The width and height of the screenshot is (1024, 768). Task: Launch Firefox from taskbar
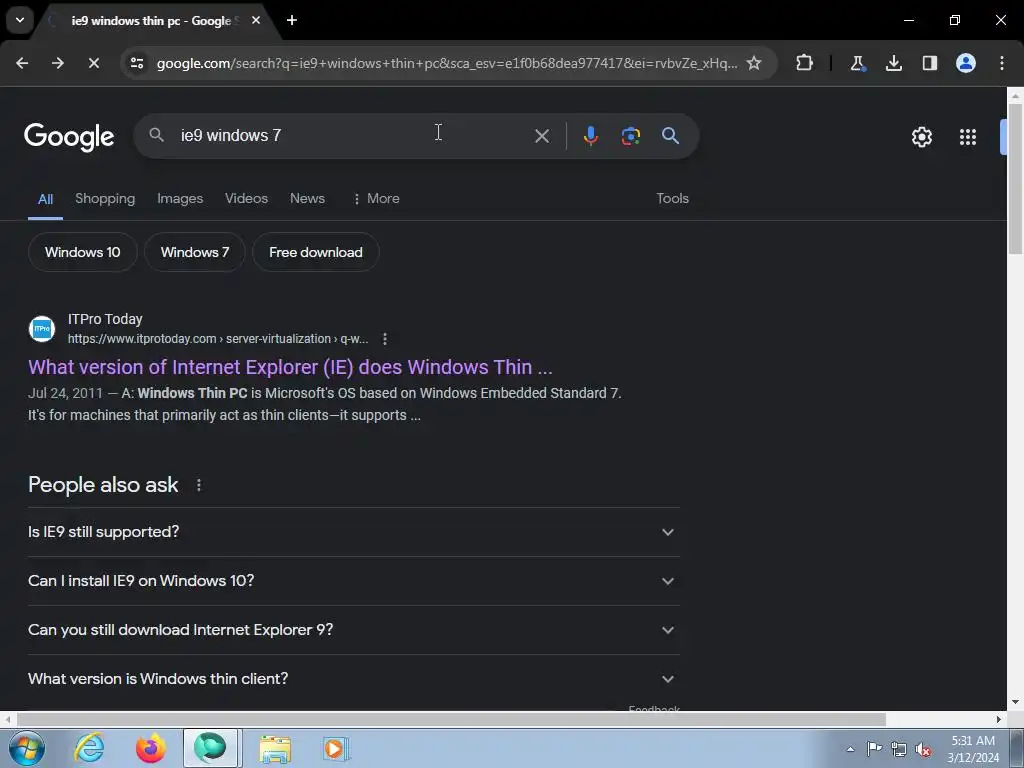(x=151, y=748)
